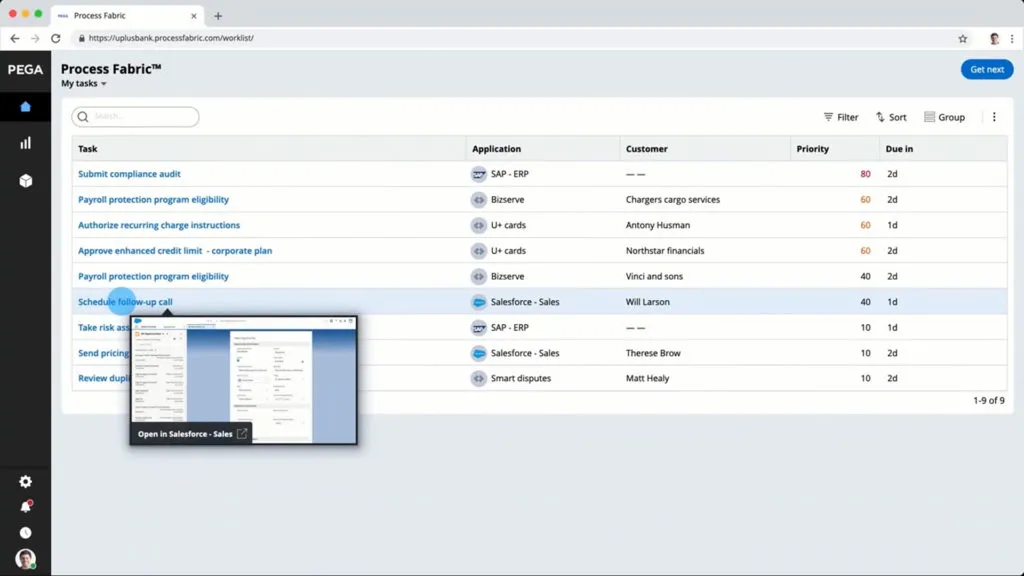Click SAP icon in the priority 10 SAP row
This screenshot has width=1024, height=576.
point(479,328)
